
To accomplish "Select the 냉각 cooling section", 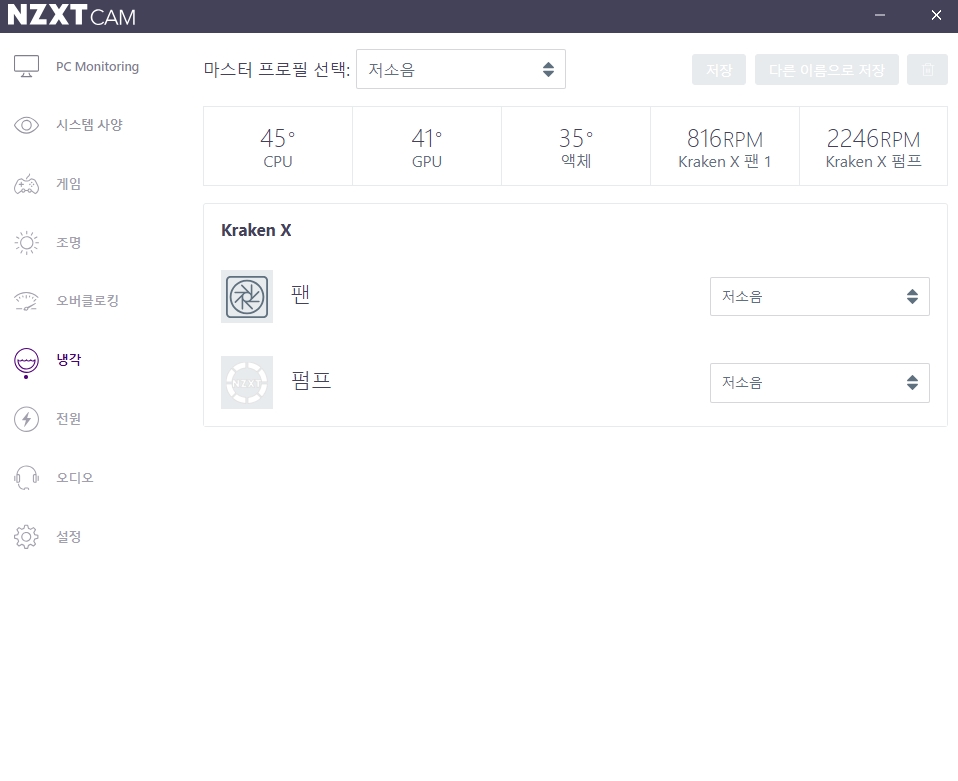I will [68, 360].
